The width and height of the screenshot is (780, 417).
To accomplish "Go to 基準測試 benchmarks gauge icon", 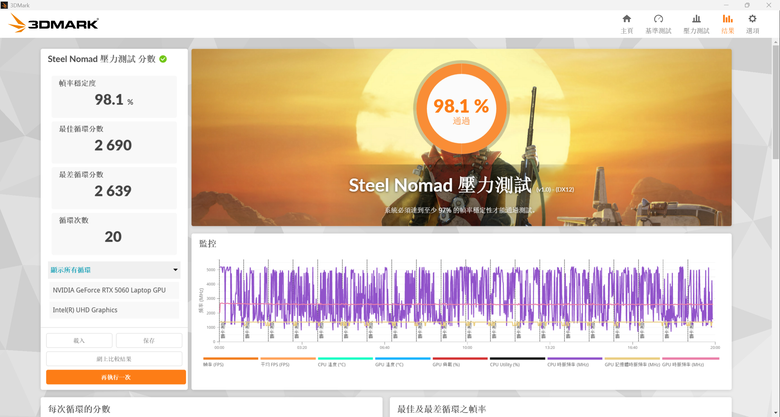I will point(658,24).
